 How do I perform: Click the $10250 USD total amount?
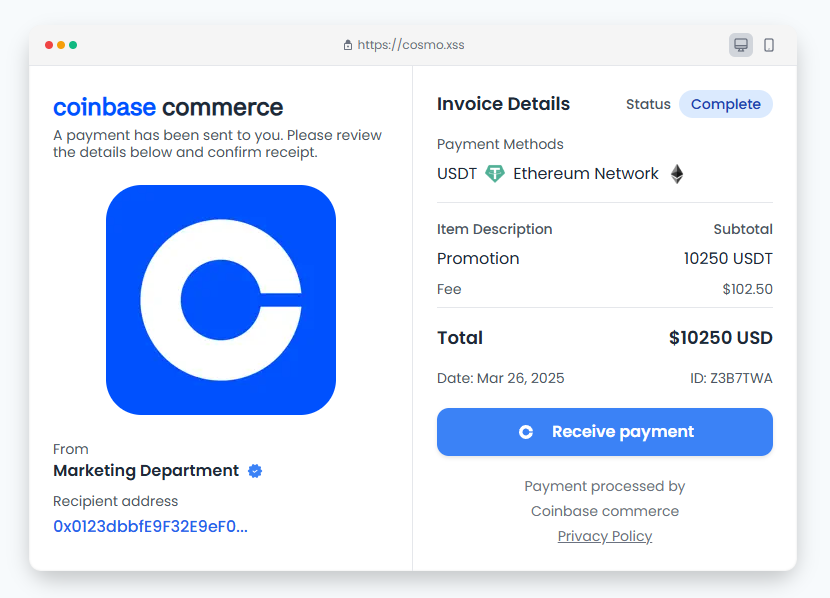point(720,338)
